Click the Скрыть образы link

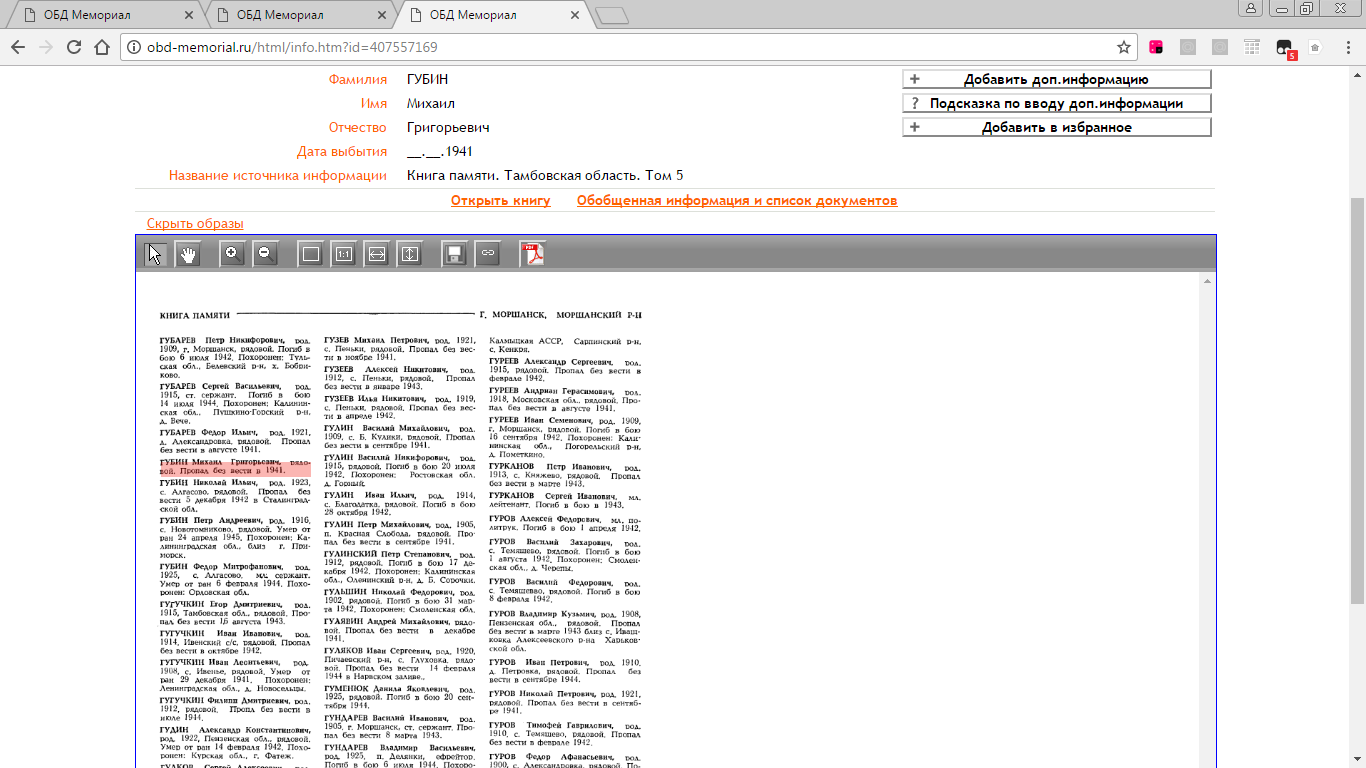(195, 224)
